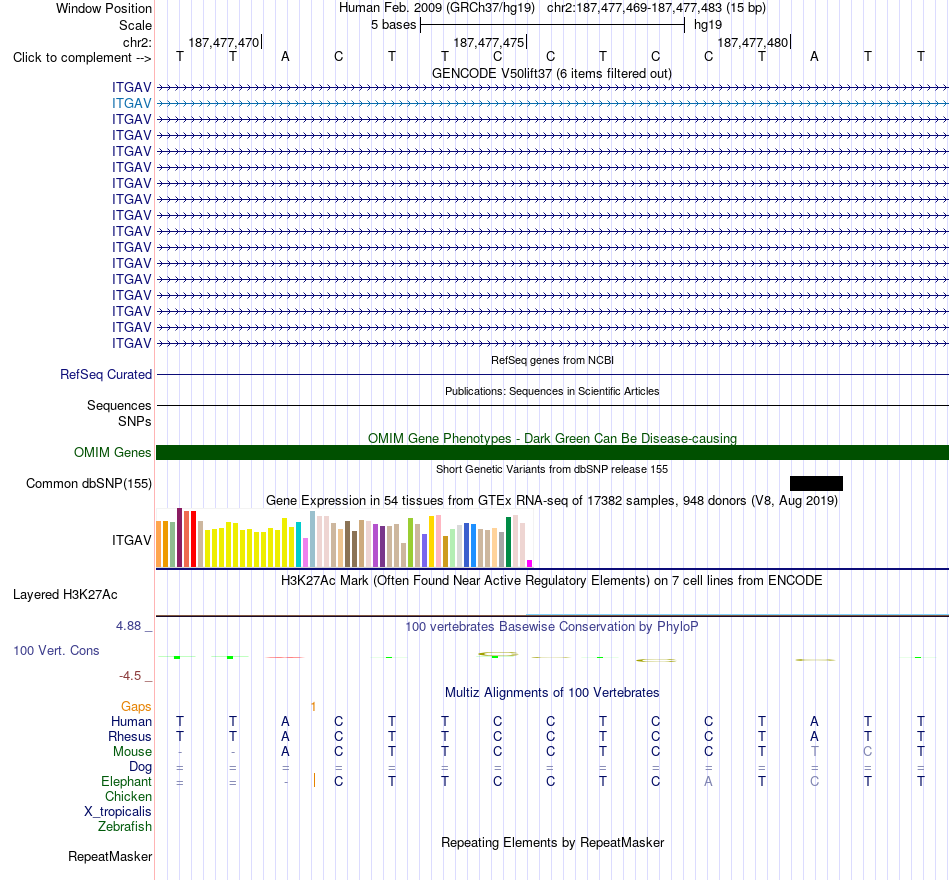Click the Click to complement label
Viewport: 950px width, 880px height.
pyautogui.click(x=82, y=58)
